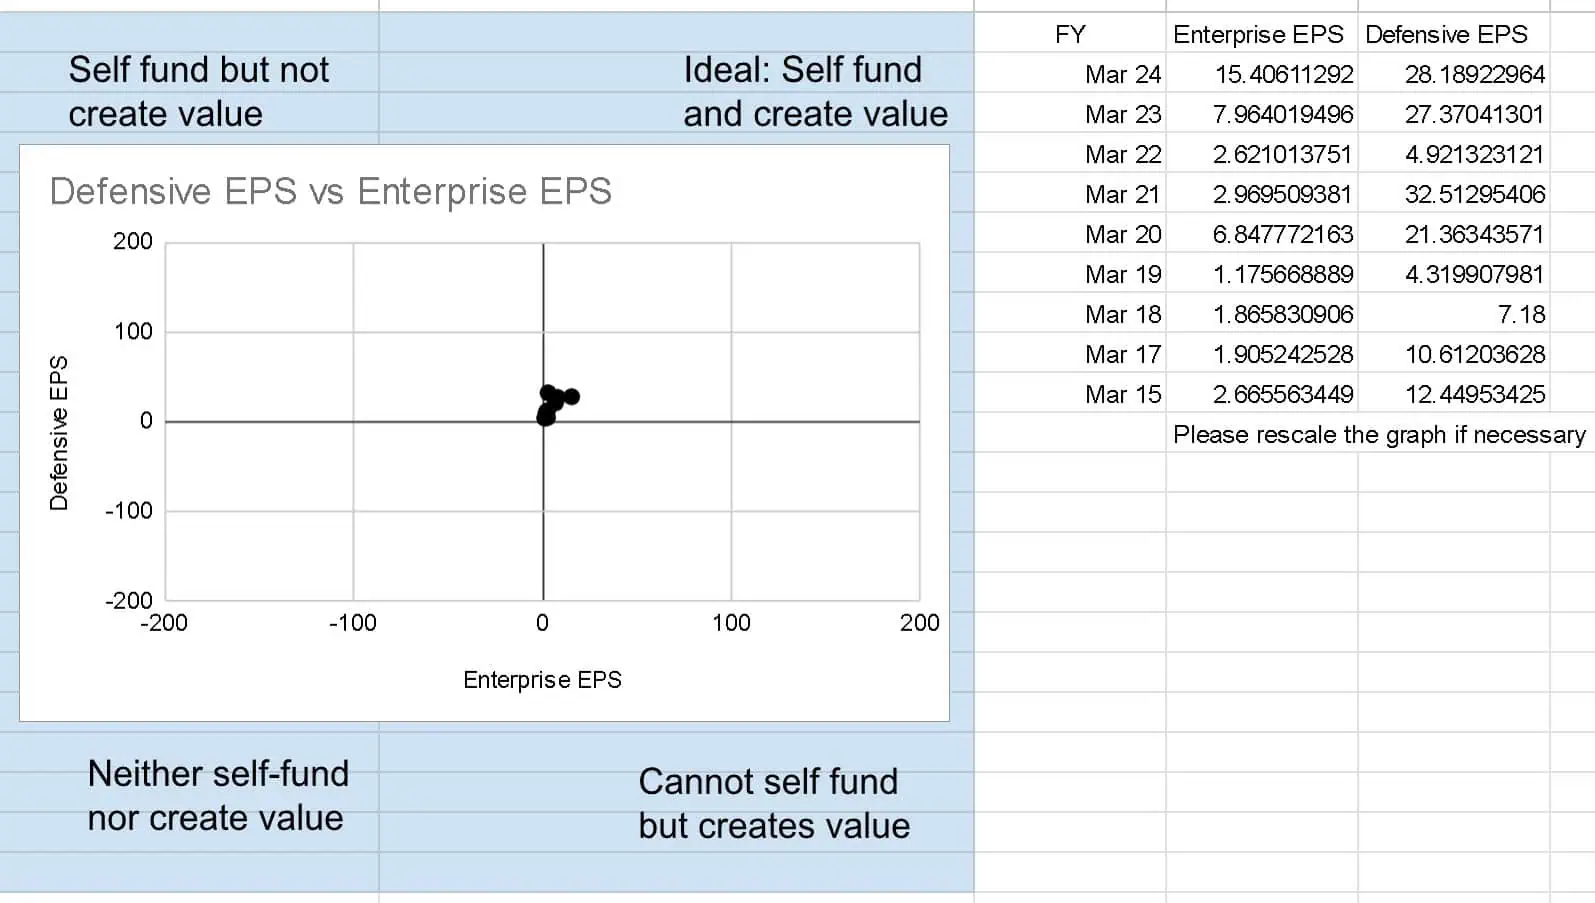This screenshot has height=903, width=1595.
Task: Click the horizontal axis title 'Enterprise EPS'
Action: (x=542, y=680)
